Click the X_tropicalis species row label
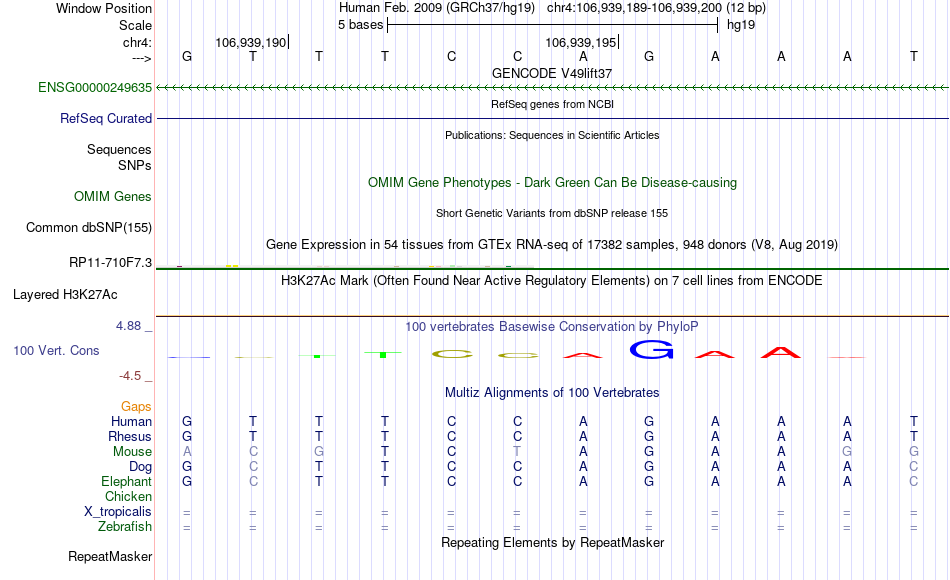The width and height of the screenshot is (950, 580). [x=118, y=512]
